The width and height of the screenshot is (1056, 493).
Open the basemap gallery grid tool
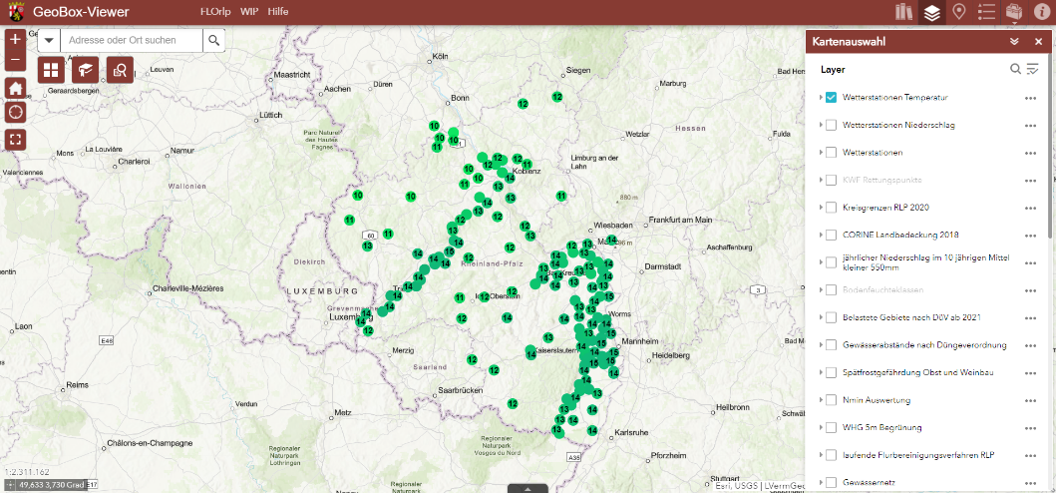[51, 69]
